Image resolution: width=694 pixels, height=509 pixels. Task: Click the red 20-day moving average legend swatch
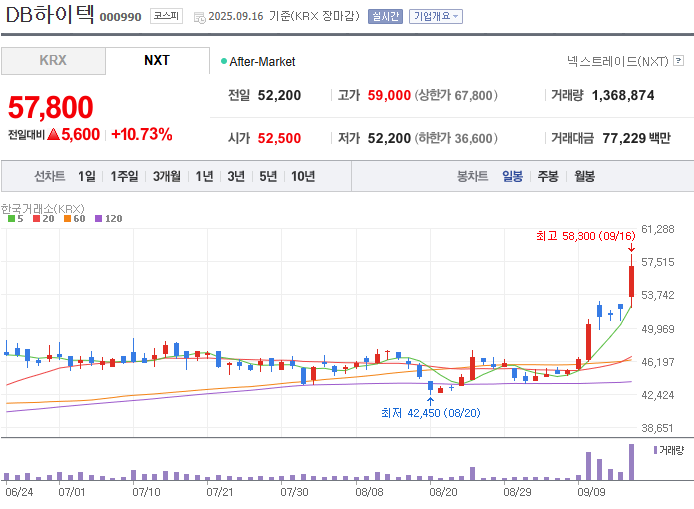37,219
